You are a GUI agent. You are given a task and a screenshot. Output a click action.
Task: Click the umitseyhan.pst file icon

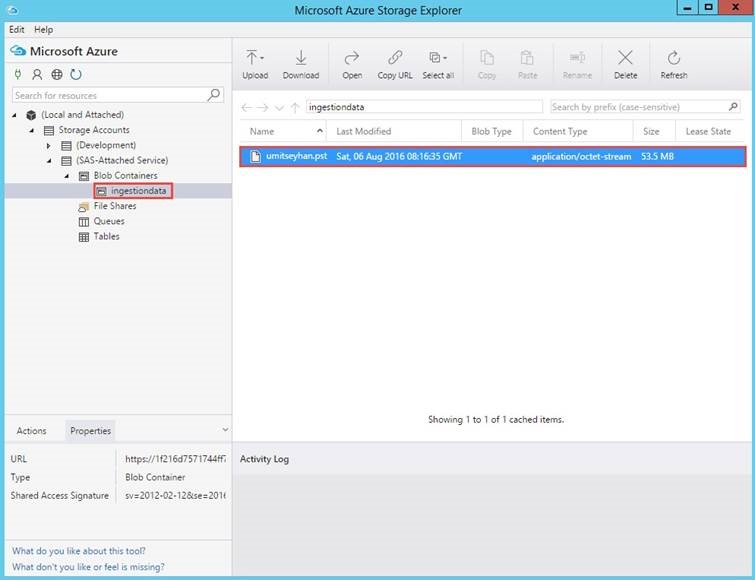(256, 156)
